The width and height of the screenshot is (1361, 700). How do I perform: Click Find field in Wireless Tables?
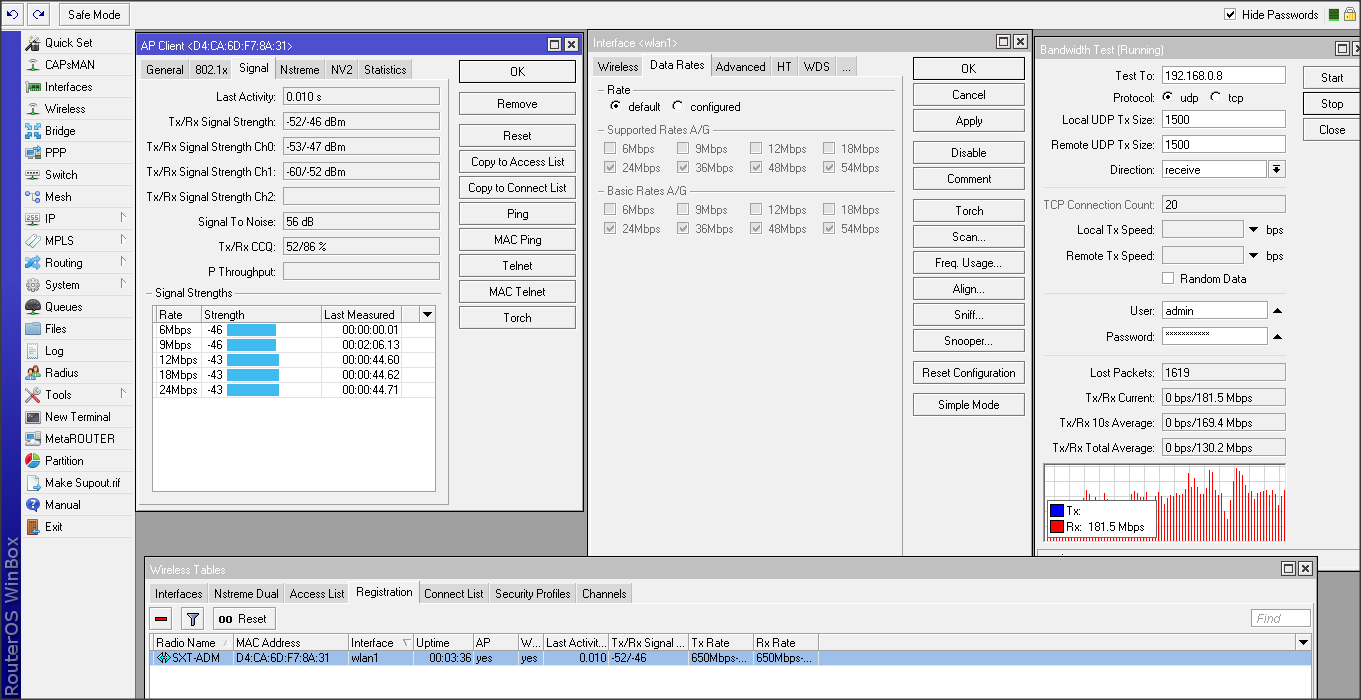(x=1280, y=619)
